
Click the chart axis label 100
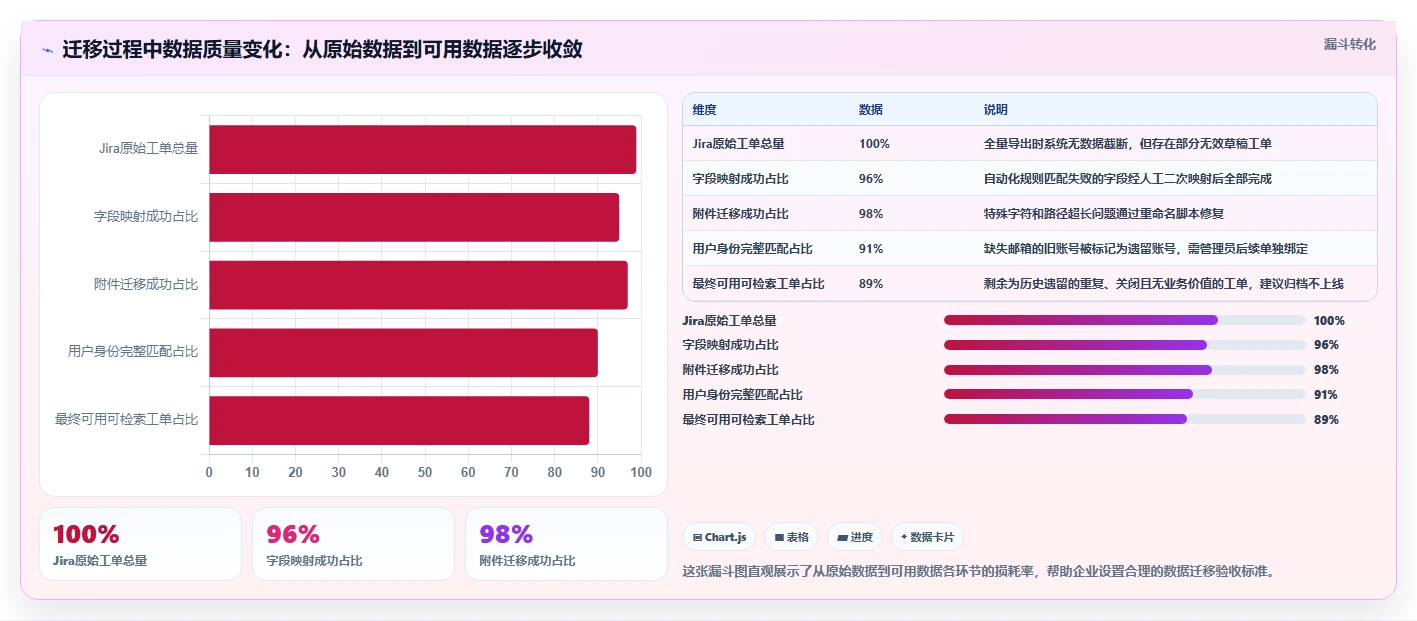coord(641,472)
